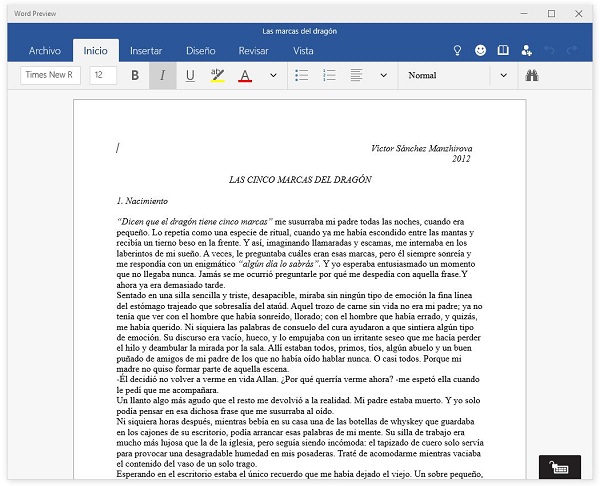Toggle Bold formatting
This screenshot has width=600, height=486.
(x=135, y=75)
